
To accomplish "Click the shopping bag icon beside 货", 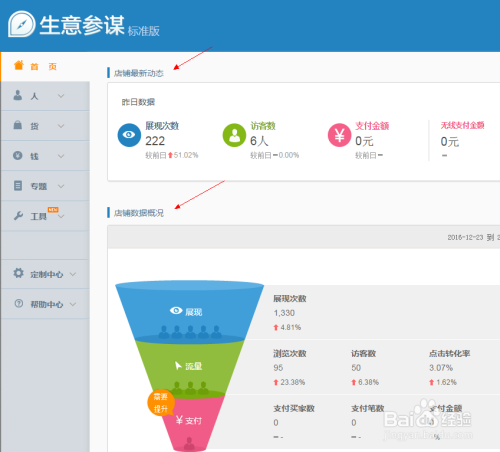I will 18,125.
